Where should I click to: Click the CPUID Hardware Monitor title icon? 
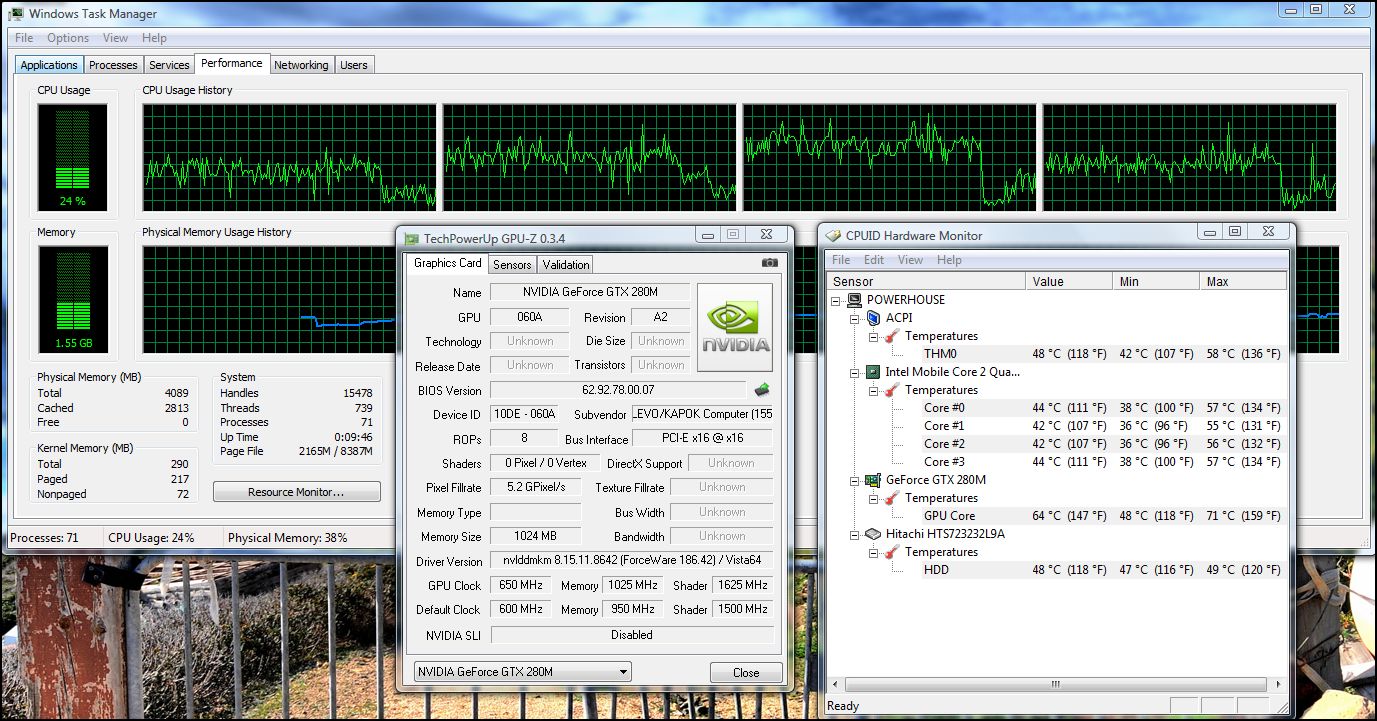pos(833,236)
